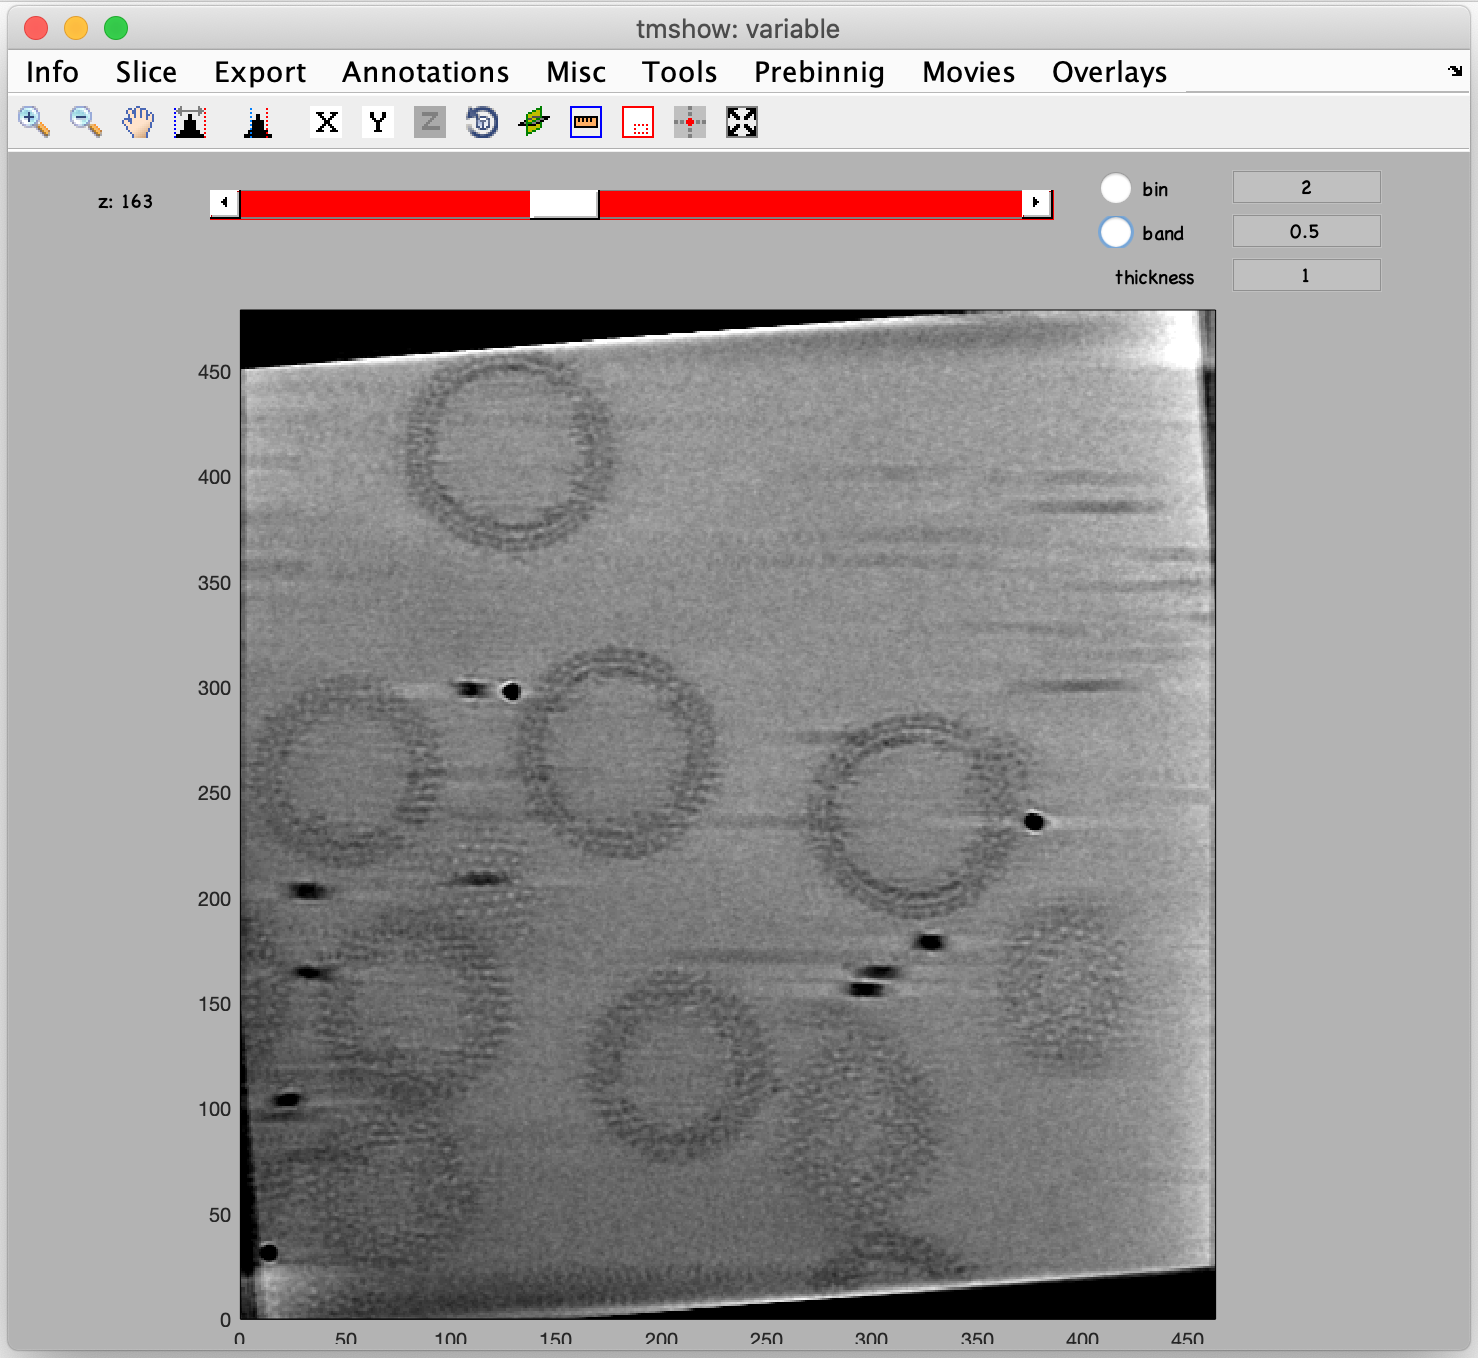
Task: Click the rotate 3D view icon
Action: (x=482, y=122)
